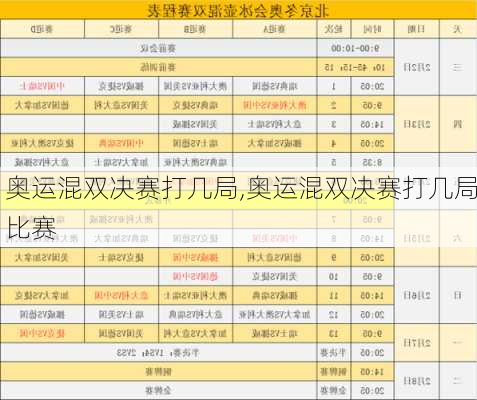Select the 2月7日 date cell
The height and width of the screenshot is (400, 477).
tap(417, 343)
